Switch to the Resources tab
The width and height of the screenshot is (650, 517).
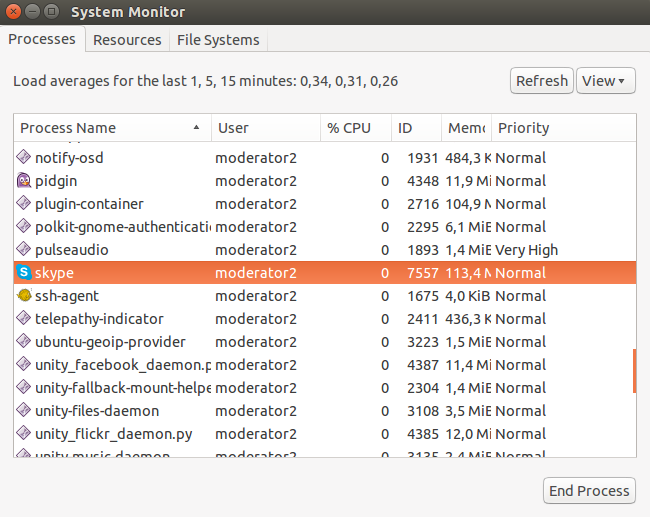tap(127, 40)
